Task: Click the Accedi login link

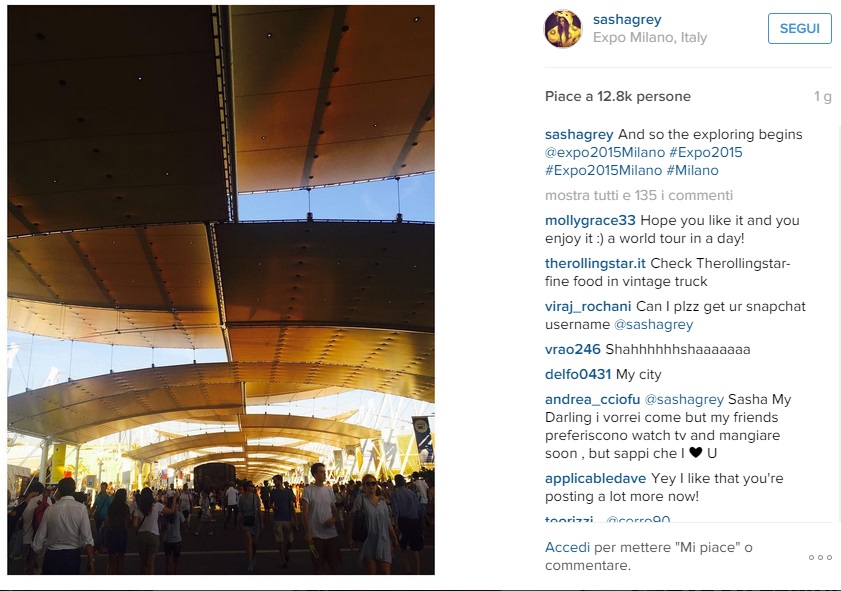Action: [x=567, y=548]
